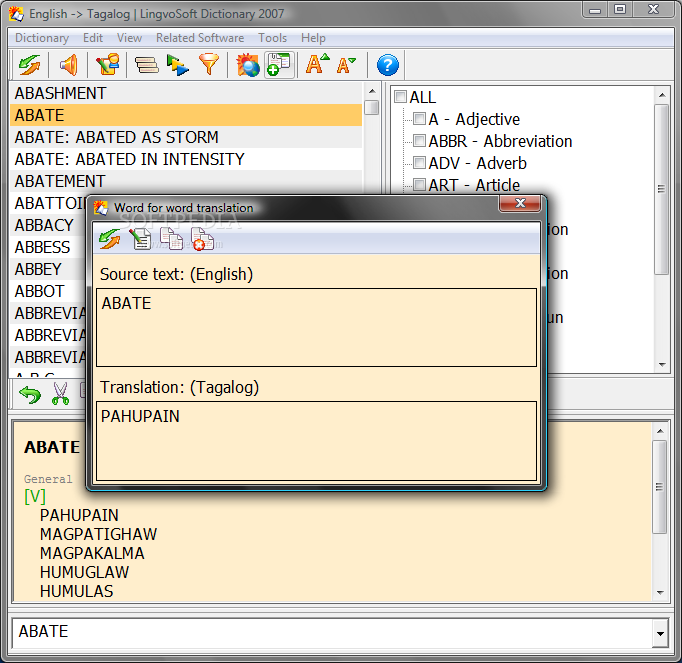Open the user dictionary icon with person

click(107, 65)
